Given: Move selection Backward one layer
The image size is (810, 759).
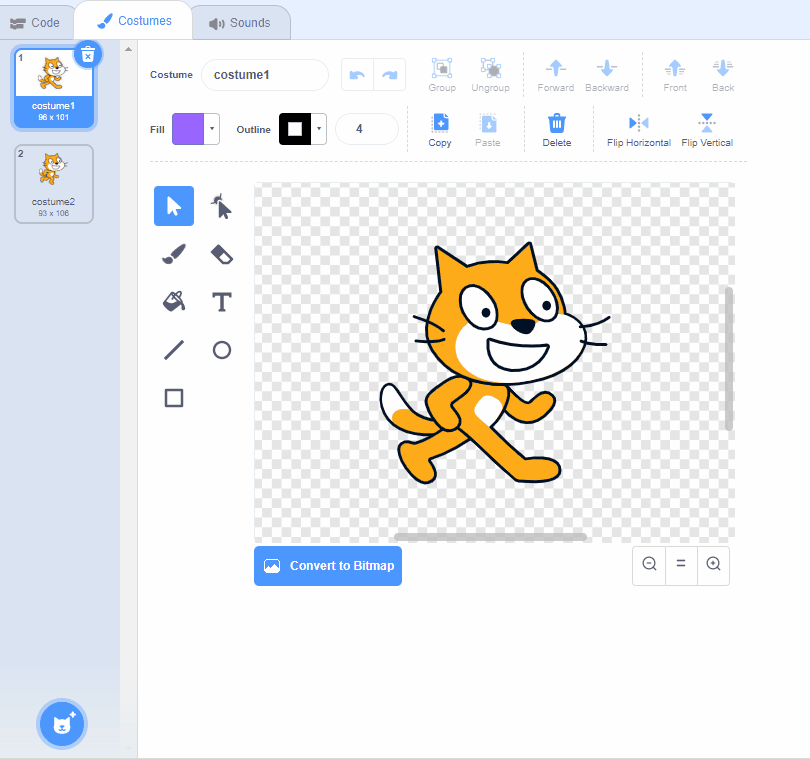Looking at the screenshot, I should click(x=607, y=75).
